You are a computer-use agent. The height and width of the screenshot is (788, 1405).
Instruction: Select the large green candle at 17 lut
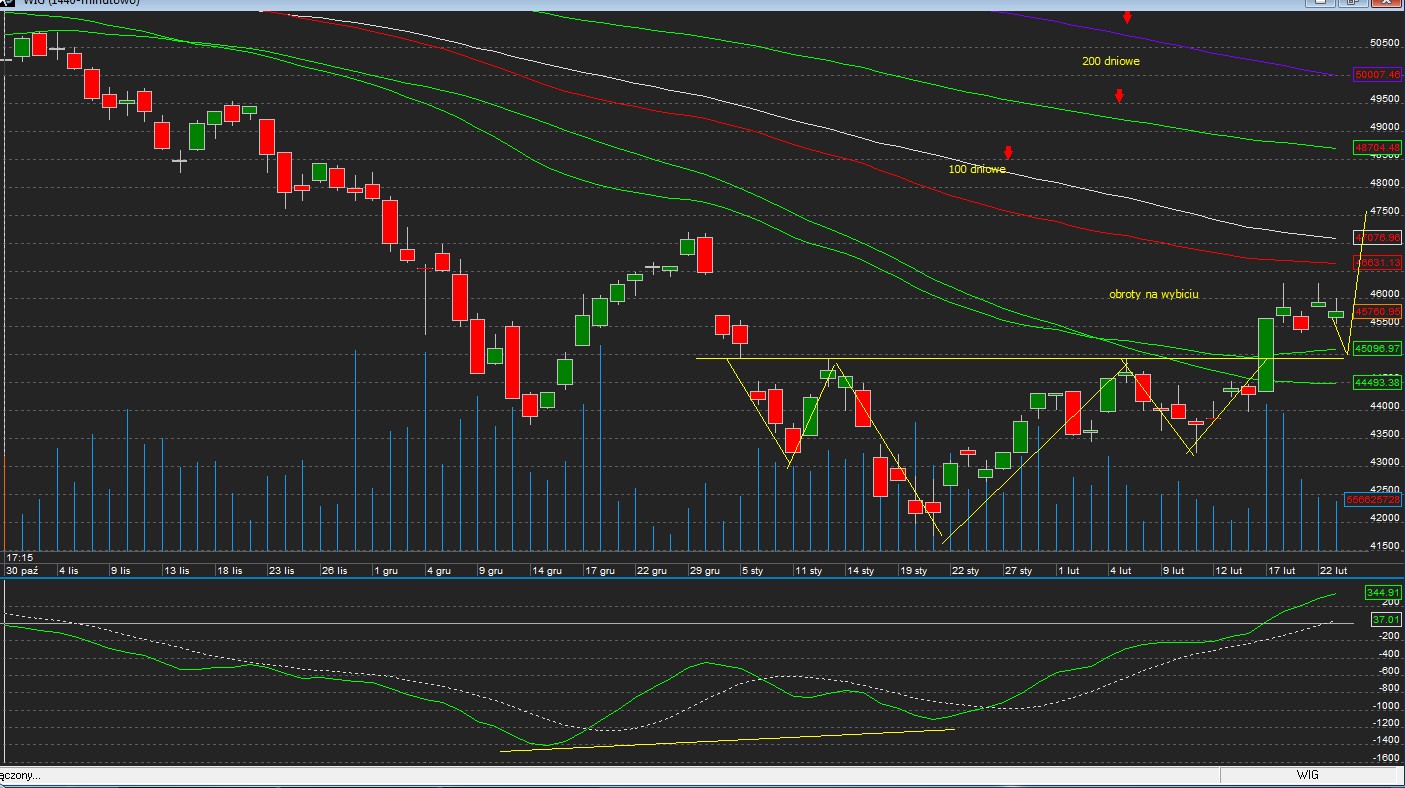click(x=1265, y=354)
